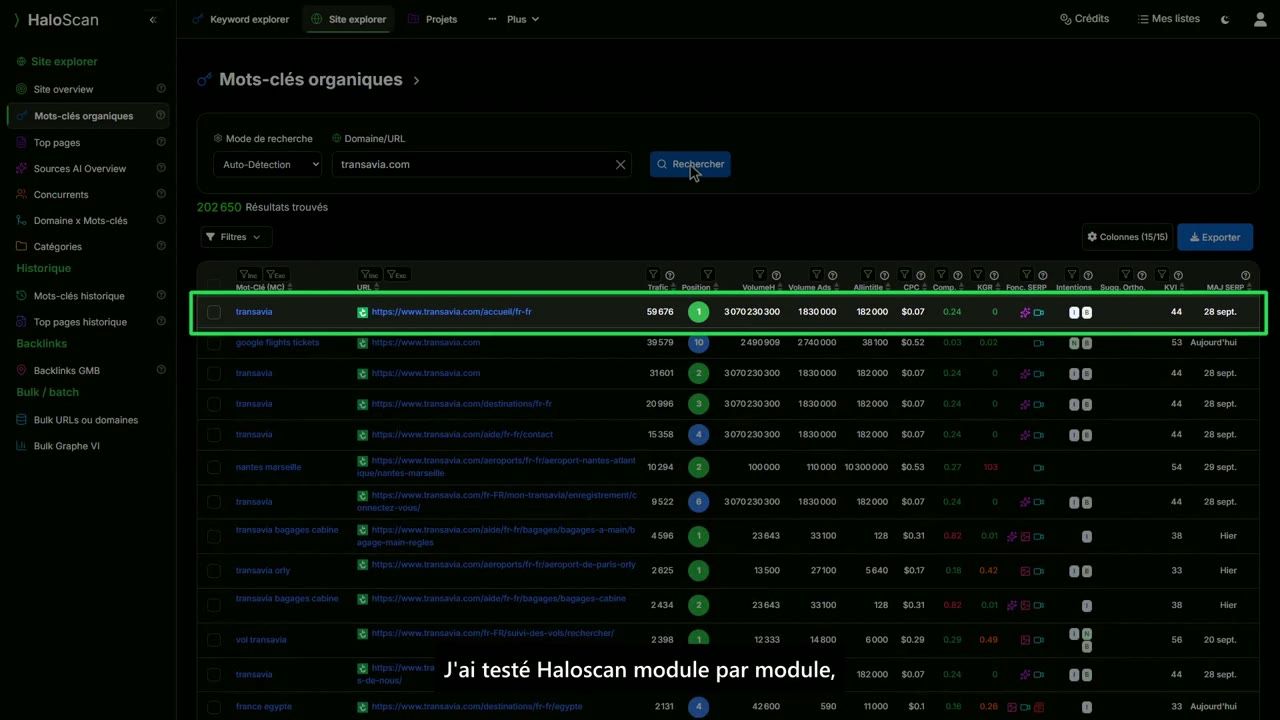Open Bulk URLs ou domaines in sidebar
The image size is (1280, 720).
(x=86, y=420)
